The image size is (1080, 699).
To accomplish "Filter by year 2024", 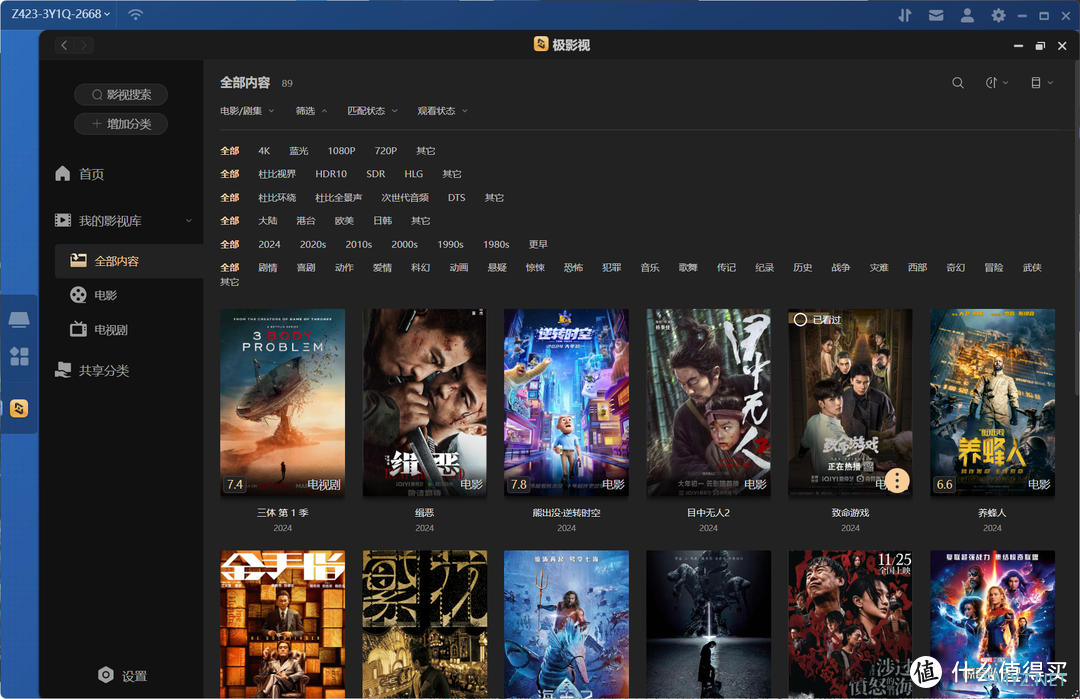I will (269, 244).
